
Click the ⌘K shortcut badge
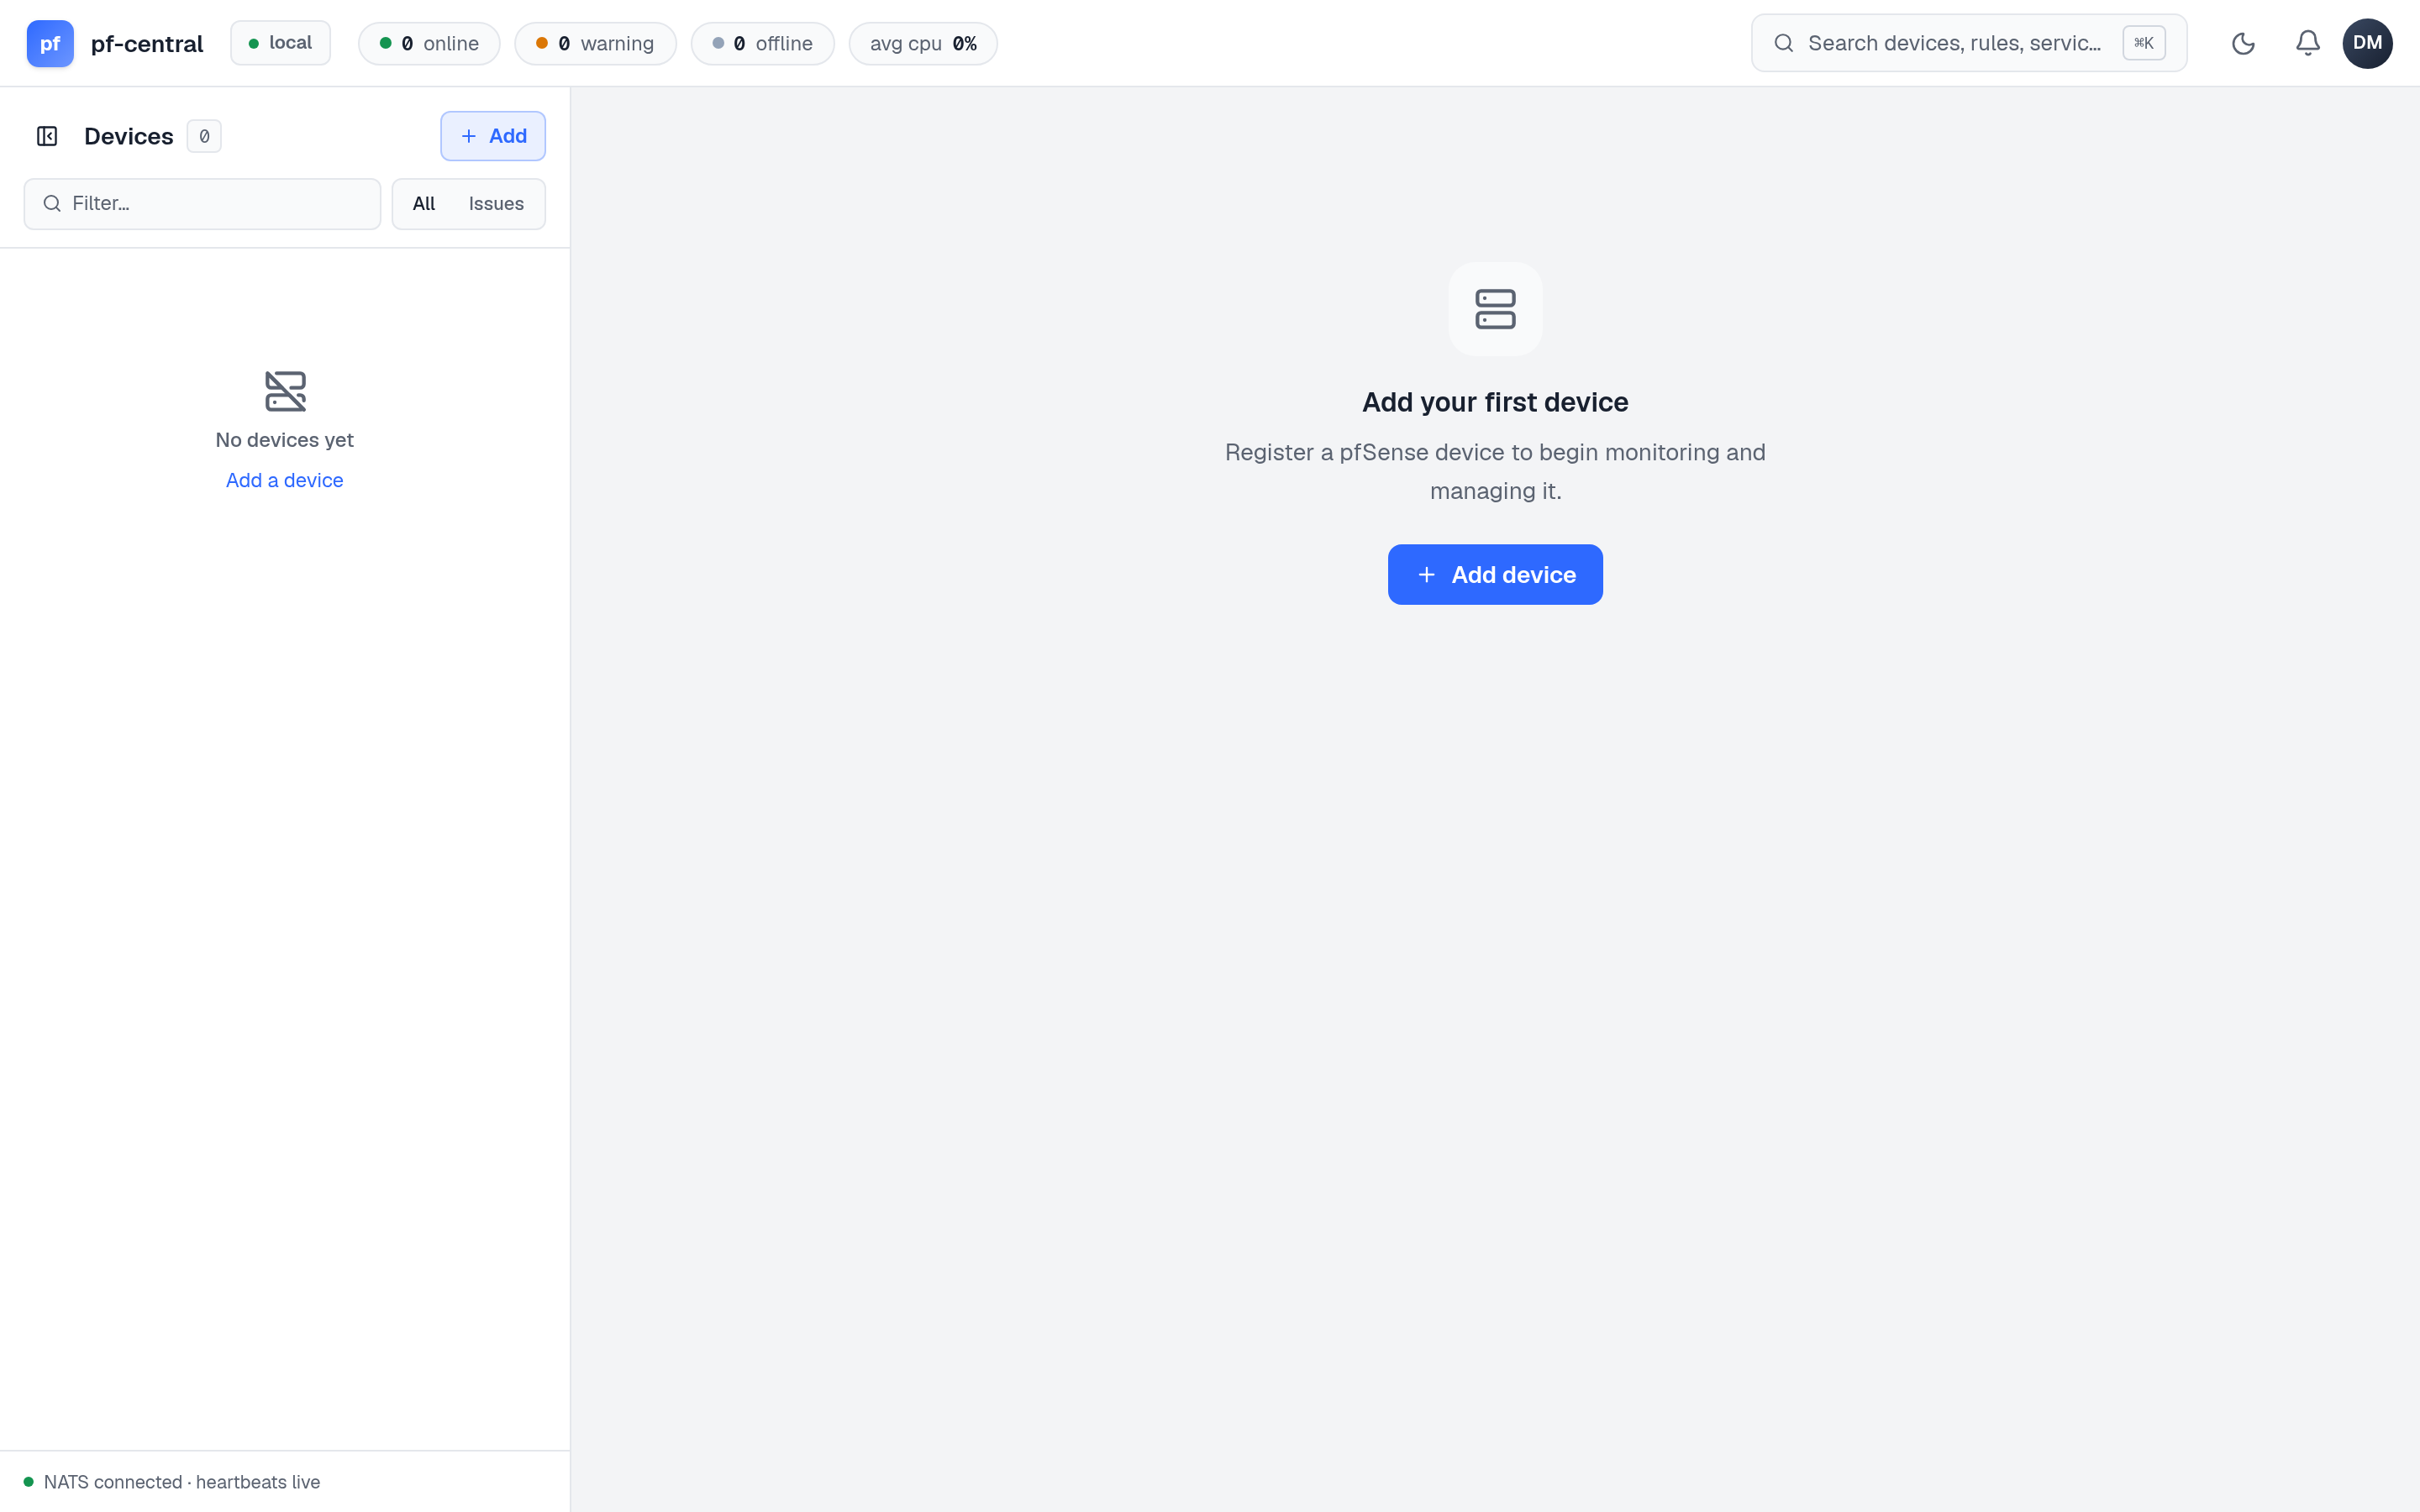[x=2144, y=43]
